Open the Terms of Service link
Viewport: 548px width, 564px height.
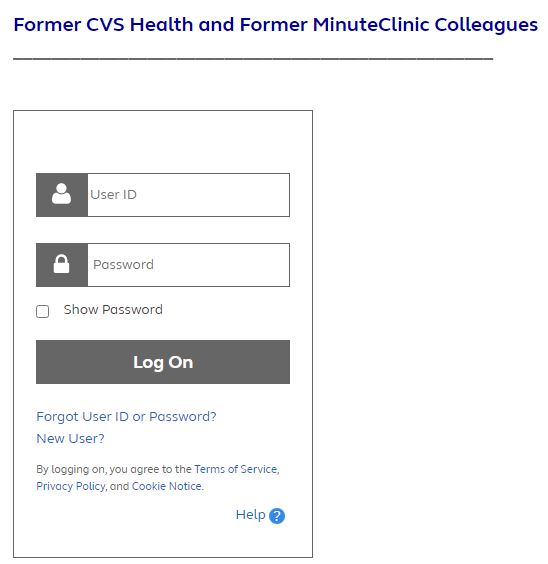click(236, 469)
